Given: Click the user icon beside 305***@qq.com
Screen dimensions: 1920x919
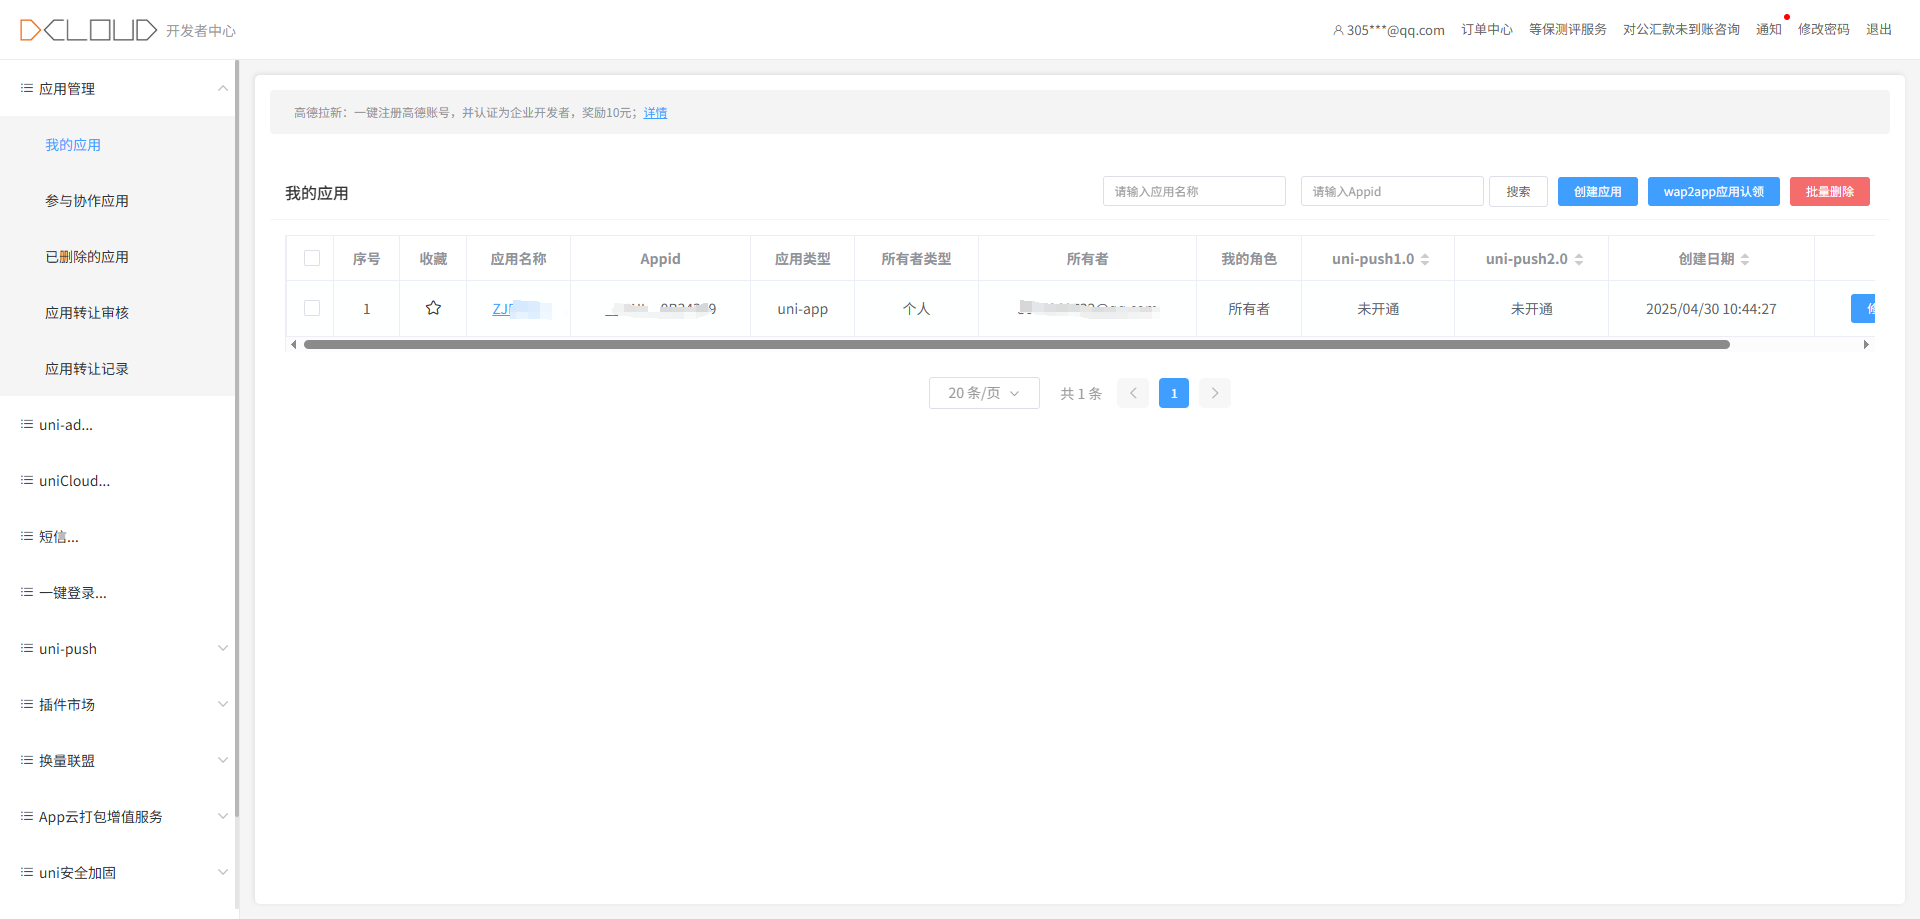Looking at the screenshot, I should pos(1338,30).
